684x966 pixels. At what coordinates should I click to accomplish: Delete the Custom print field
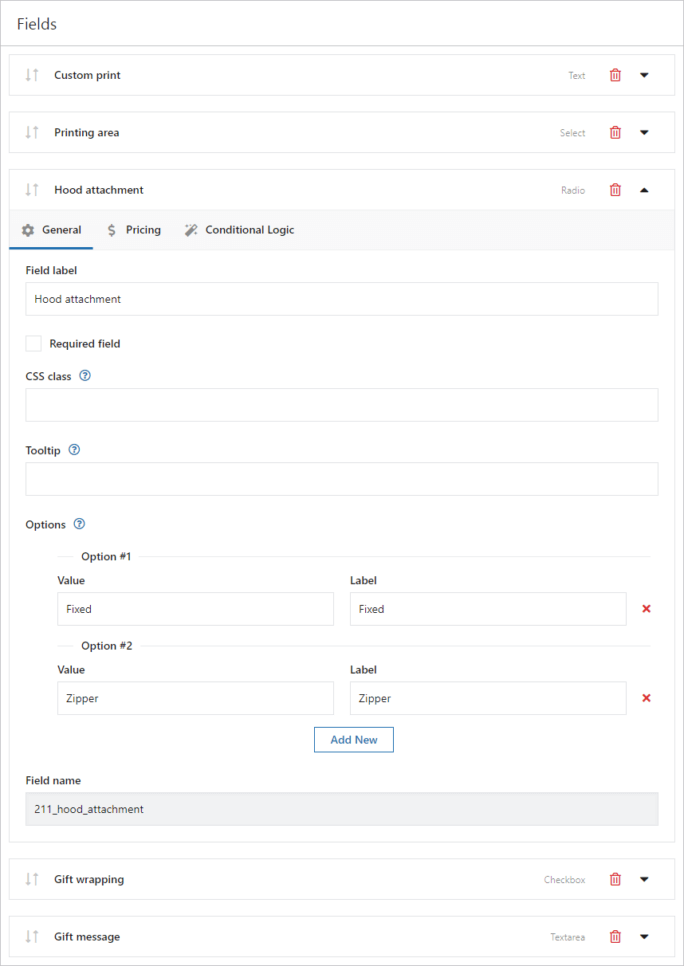tap(615, 75)
